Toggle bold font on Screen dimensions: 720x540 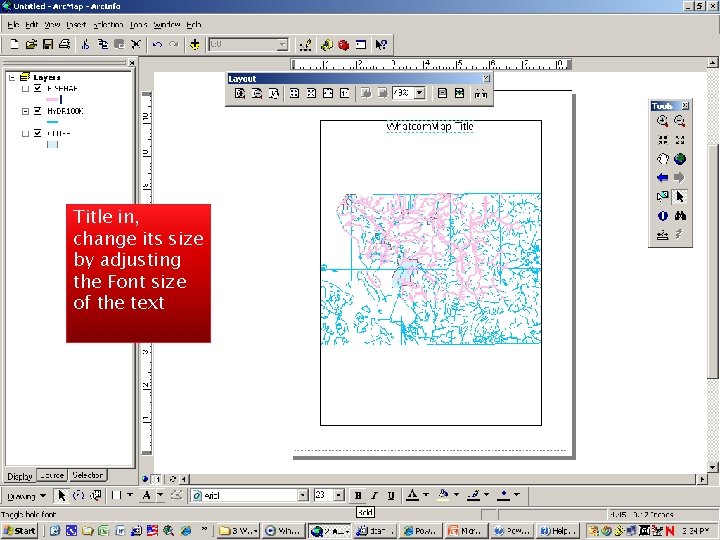point(358,495)
